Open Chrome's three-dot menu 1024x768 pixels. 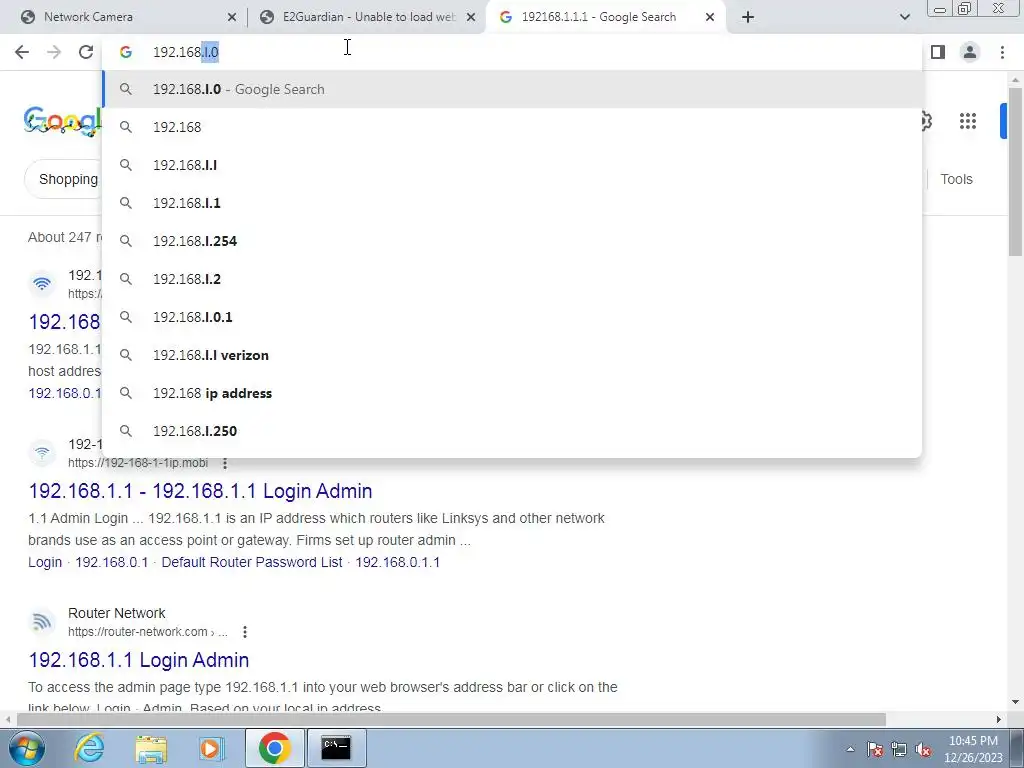(x=1002, y=52)
